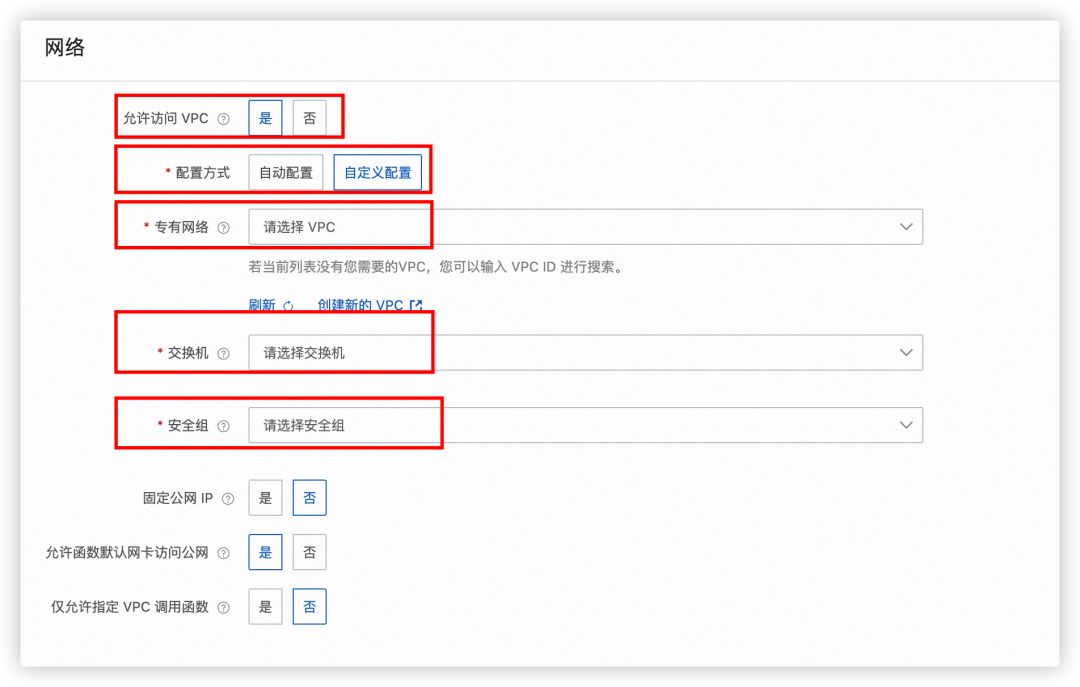Click the 交换机 label
Screen dimensions: 1080x687
(x=188, y=353)
